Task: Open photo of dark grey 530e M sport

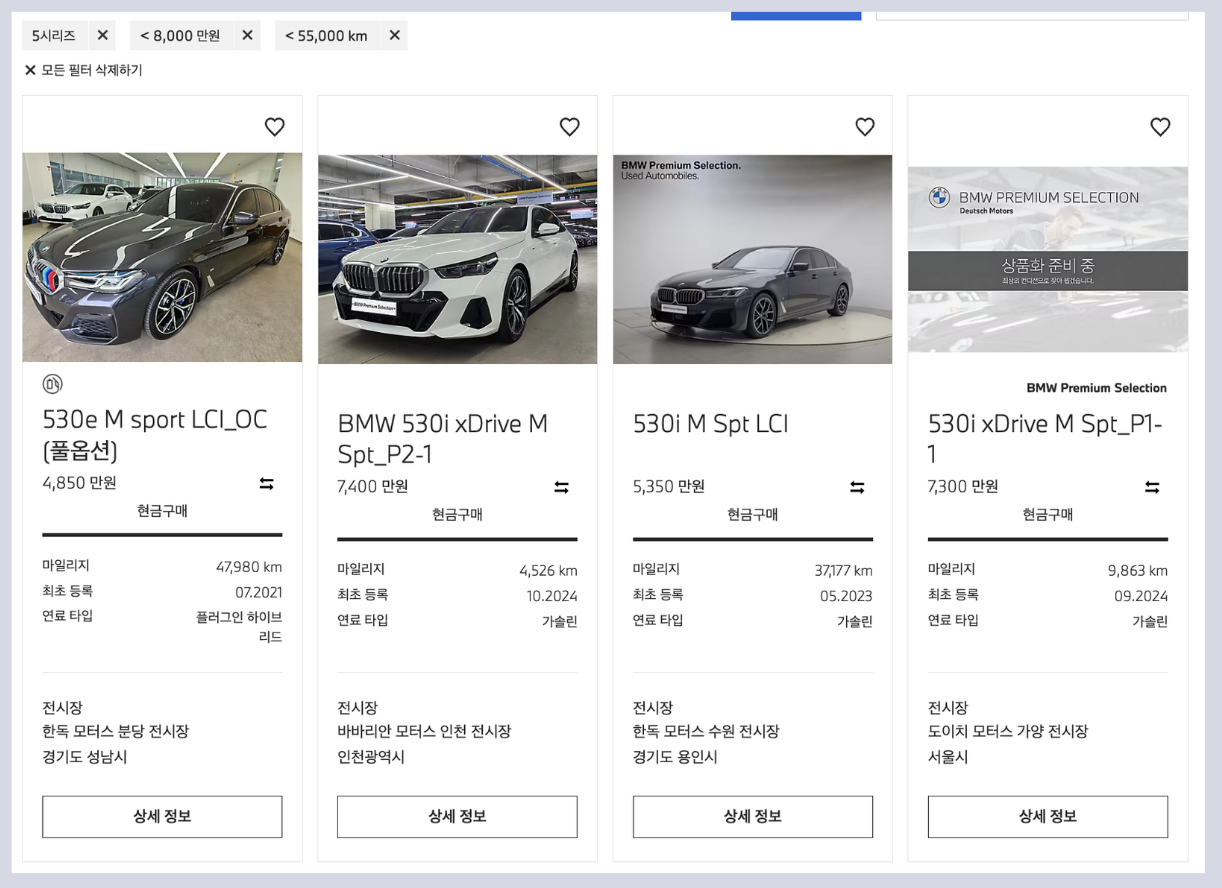Action: tap(162, 257)
